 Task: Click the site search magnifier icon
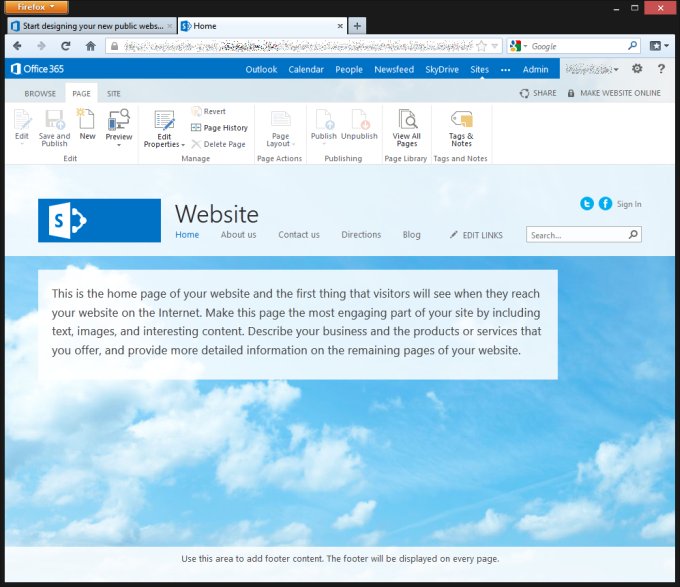[x=633, y=235]
